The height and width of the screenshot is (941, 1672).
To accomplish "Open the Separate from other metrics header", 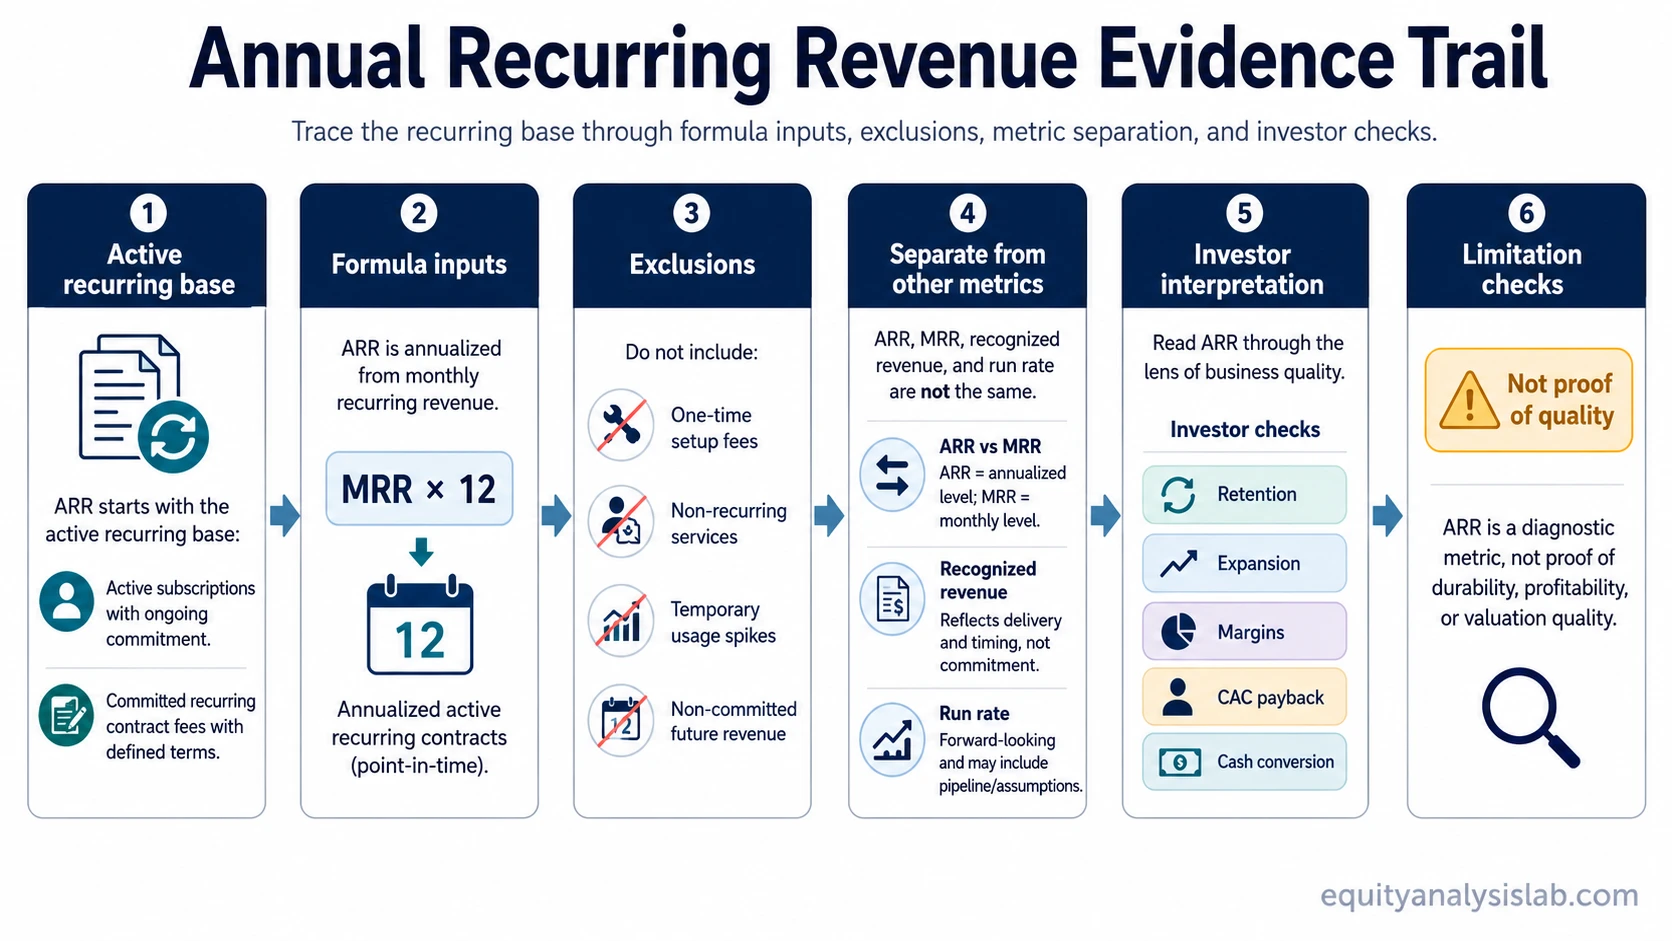I will tap(967, 245).
